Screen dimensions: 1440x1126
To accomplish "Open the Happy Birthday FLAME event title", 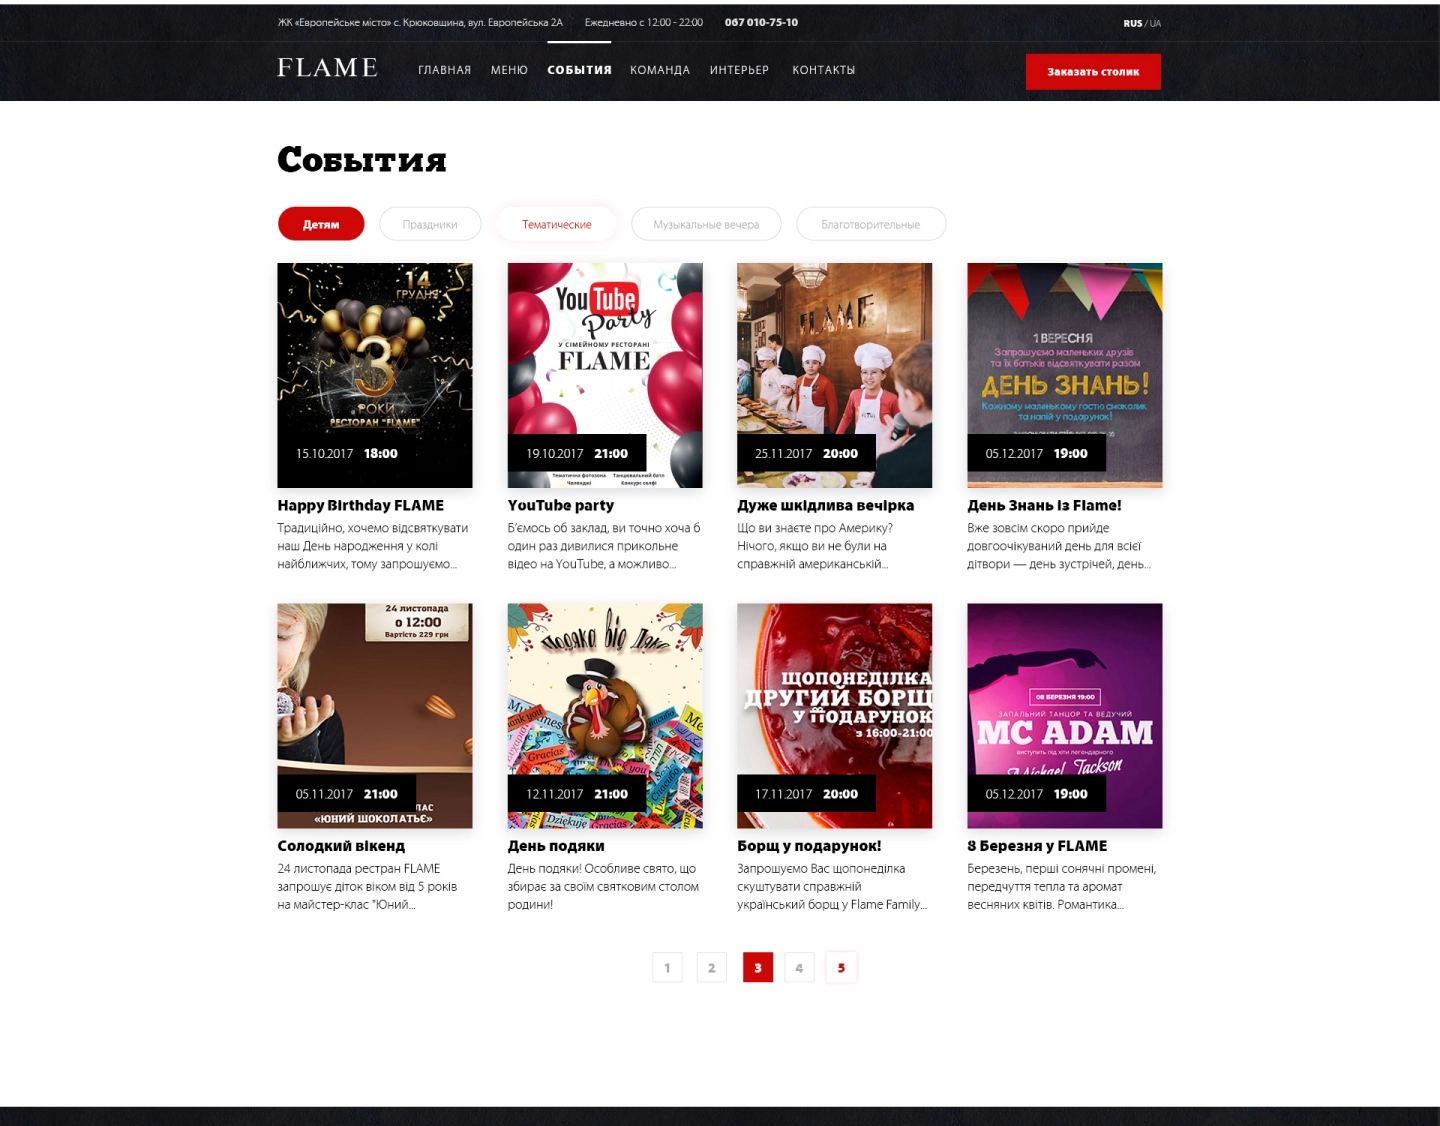I will (x=360, y=506).
